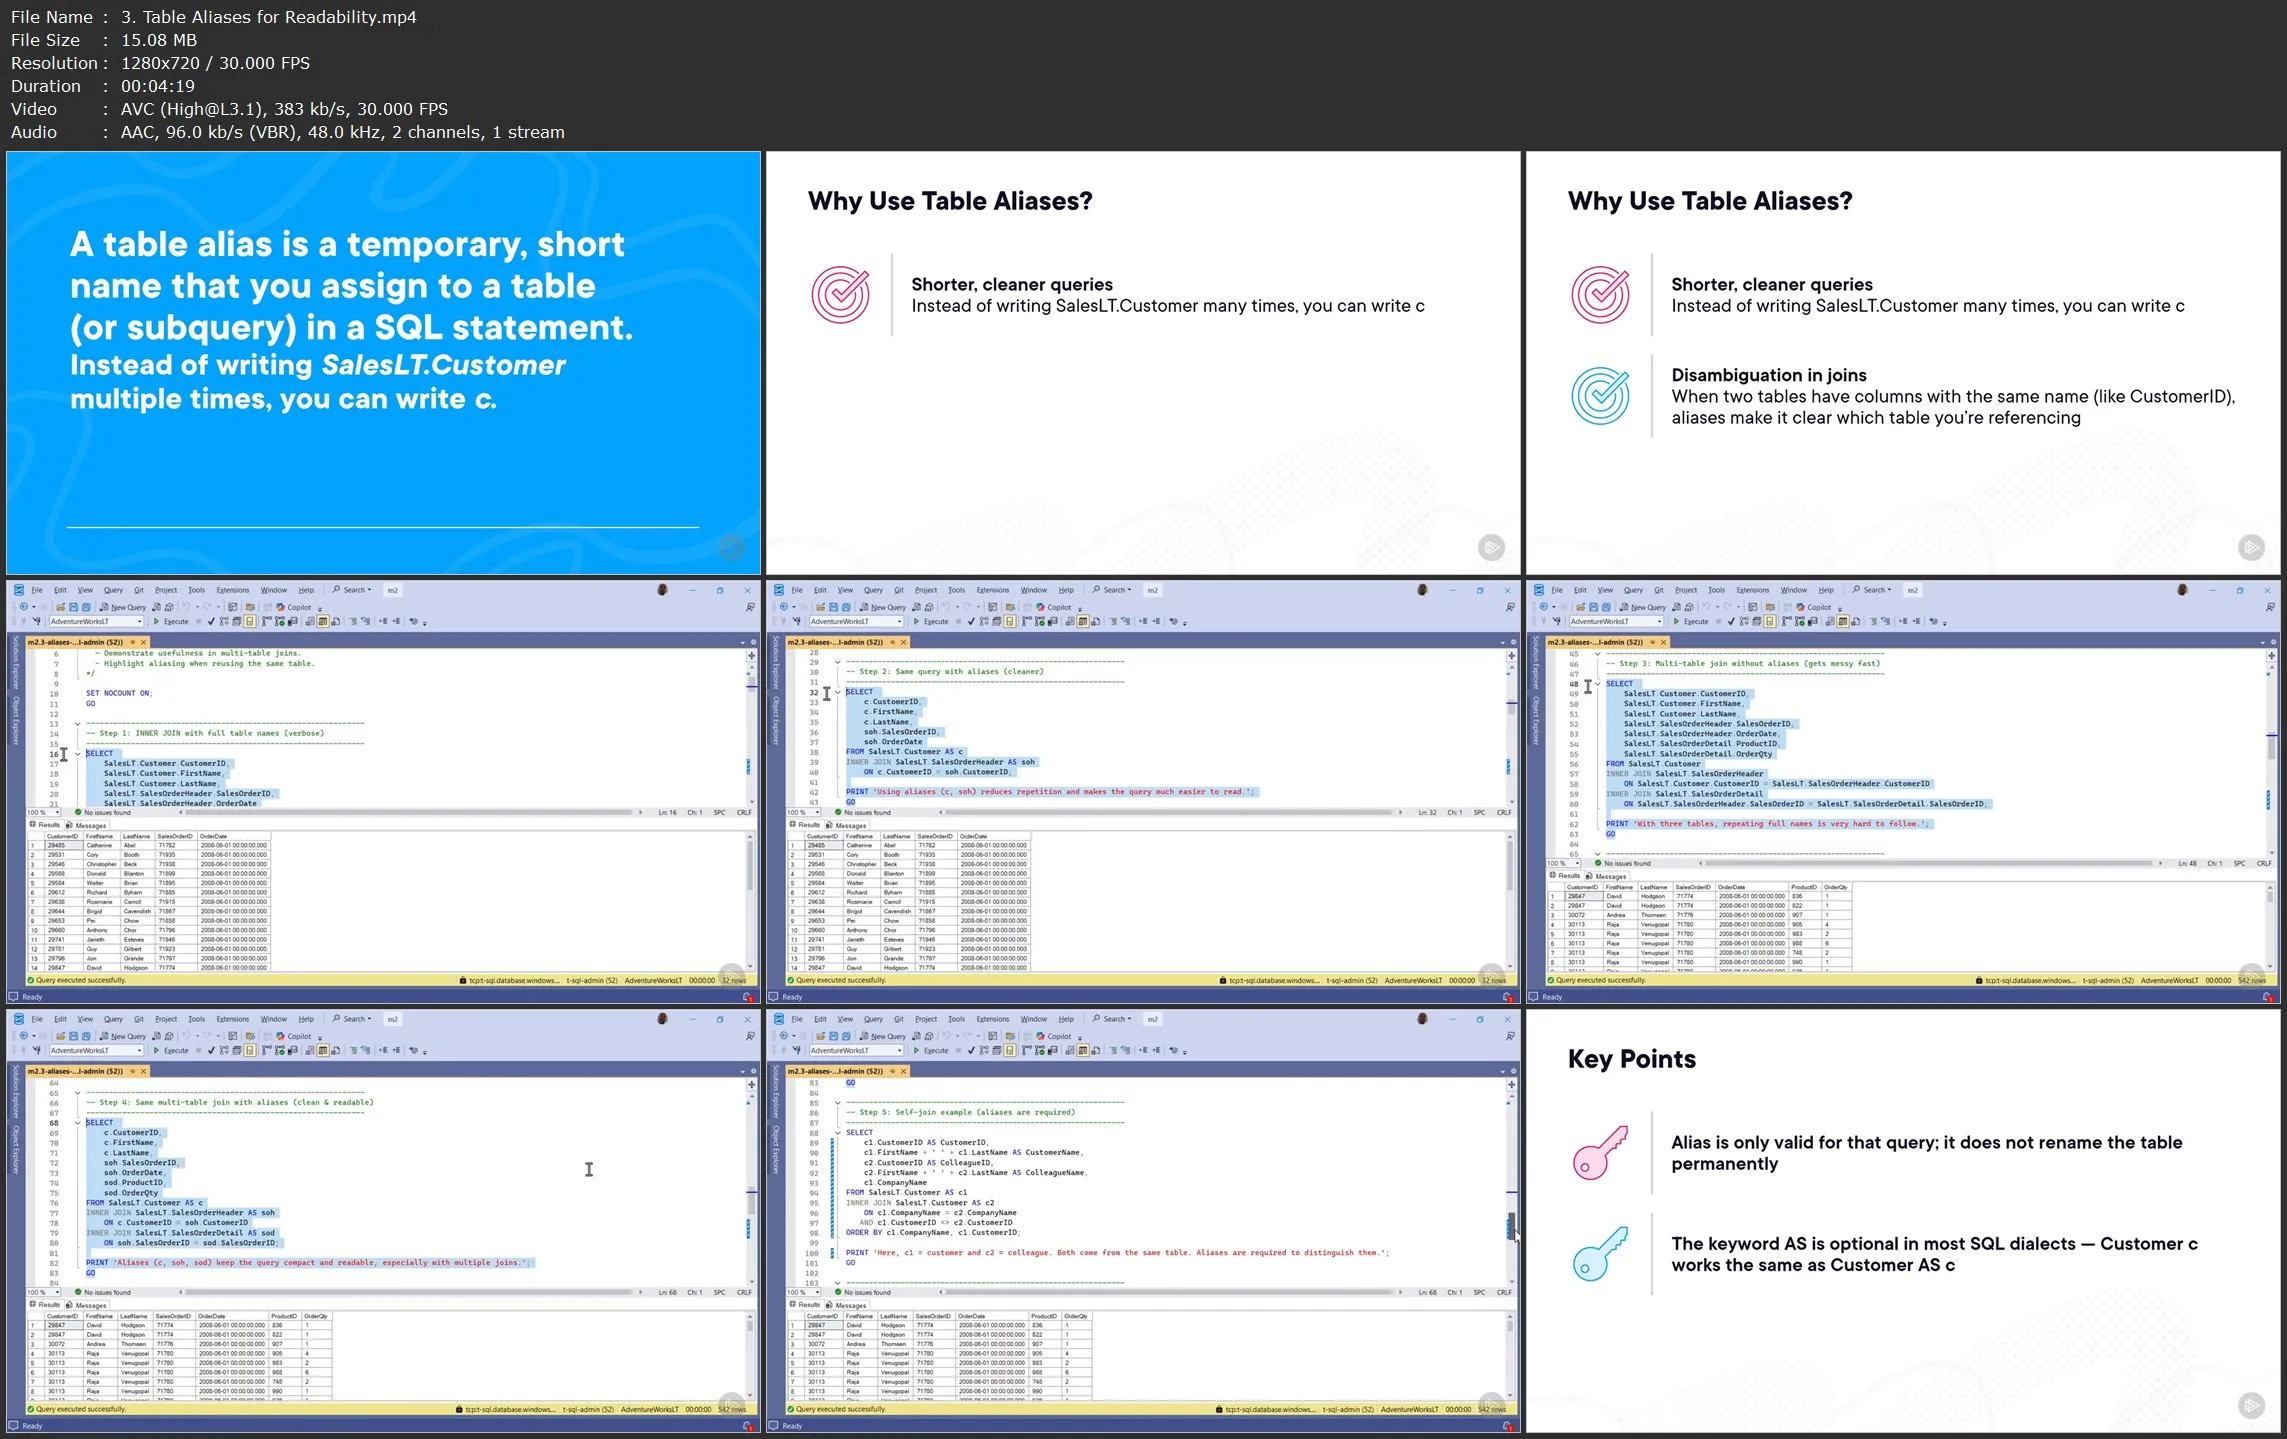Collapse the SELECT block at line 88 in the Step 5 editor
The image size is (2287, 1439).
837,1133
